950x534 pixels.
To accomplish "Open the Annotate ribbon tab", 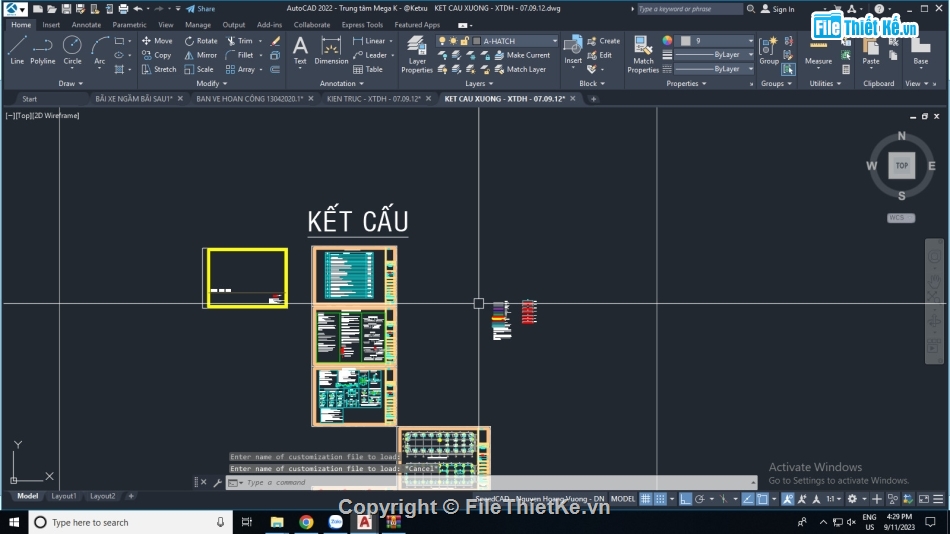I will (x=86, y=25).
